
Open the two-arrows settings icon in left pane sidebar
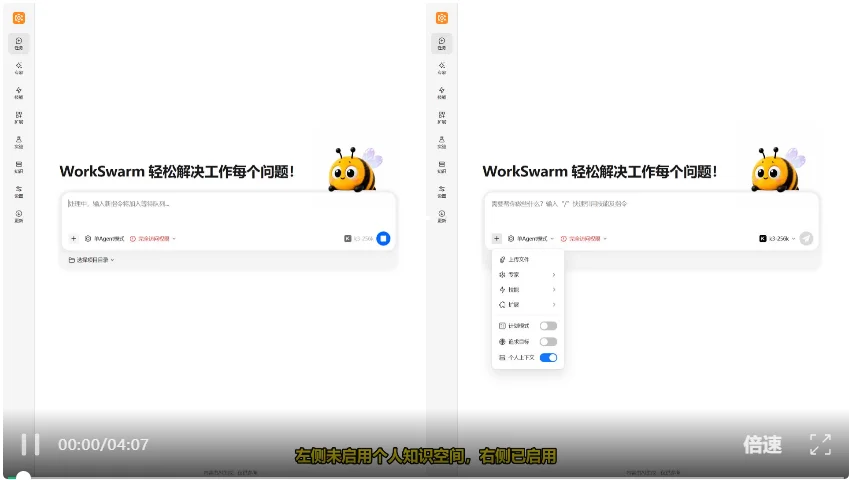pos(19,191)
